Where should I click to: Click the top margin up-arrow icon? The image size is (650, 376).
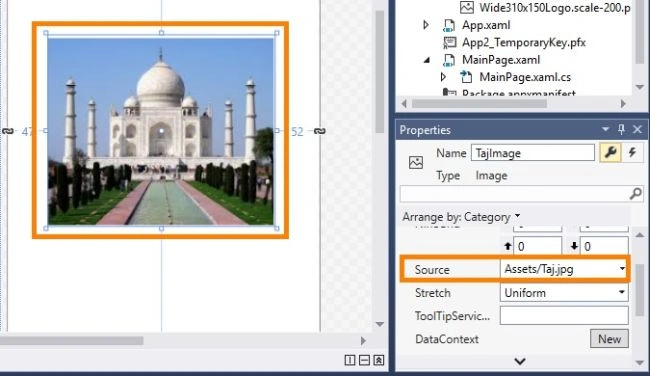(507, 246)
